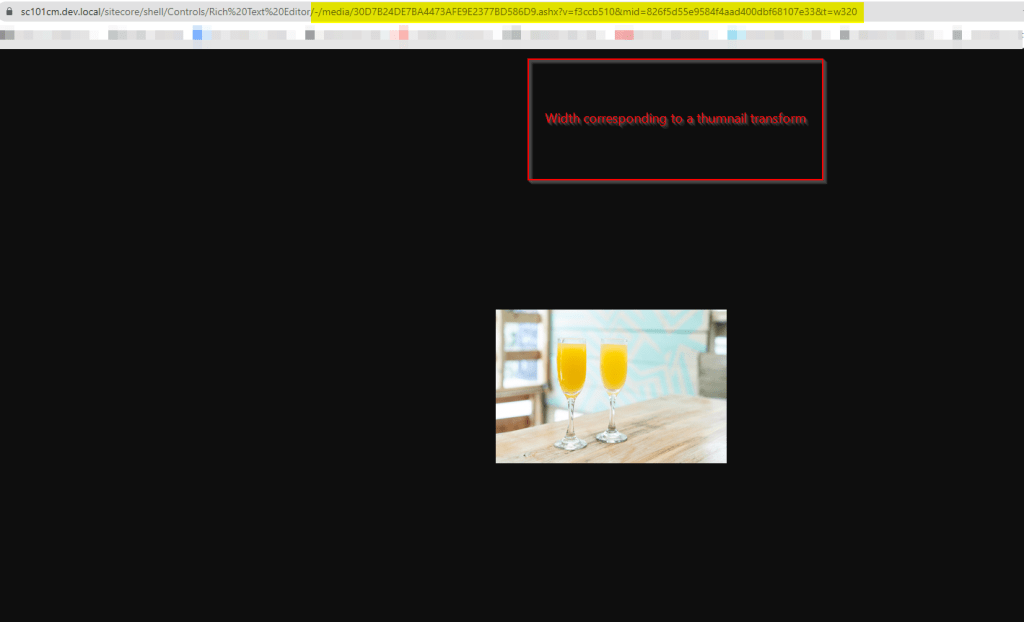This screenshot has width=1024, height=622.
Task: Click the leftmost pink favicon bookmark
Action: click(x=403, y=35)
